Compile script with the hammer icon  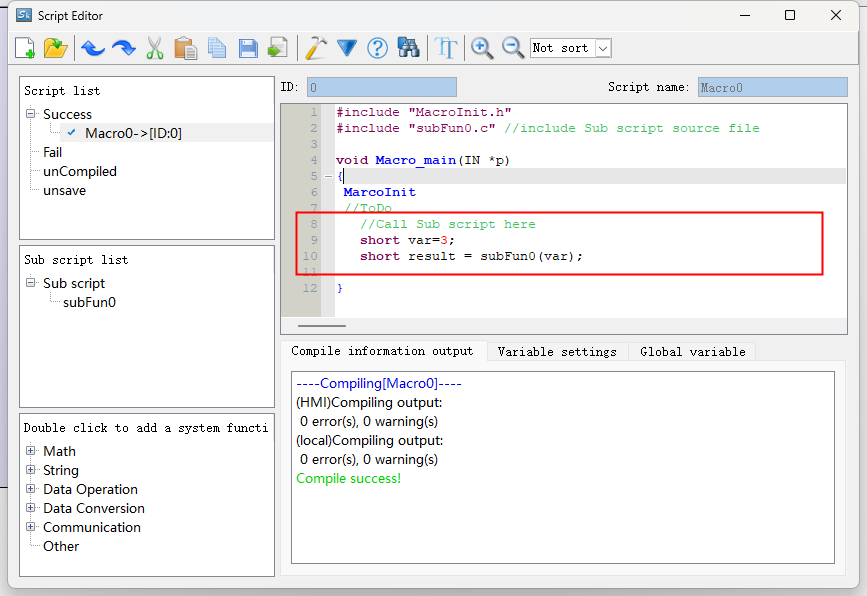click(x=316, y=48)
